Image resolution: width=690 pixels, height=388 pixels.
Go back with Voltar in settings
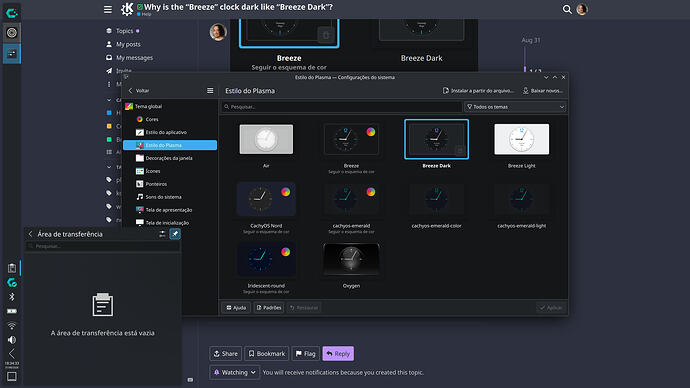[139, 91]
